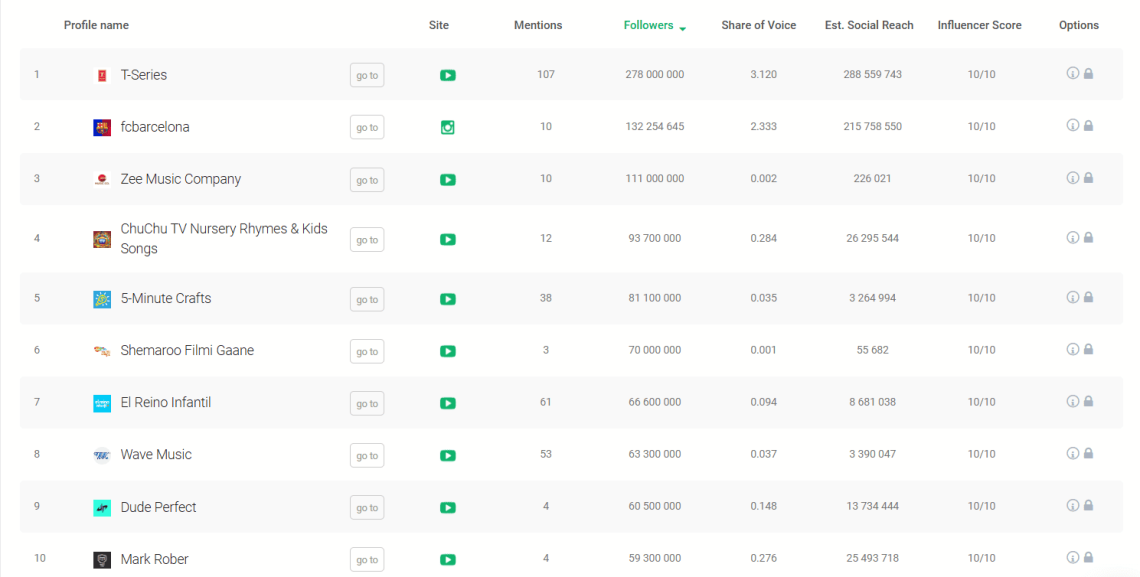Screen dimensions: 1140x577
Task: Click YouTube icon in Dude Perfect row
Action: tap(448, 507)
